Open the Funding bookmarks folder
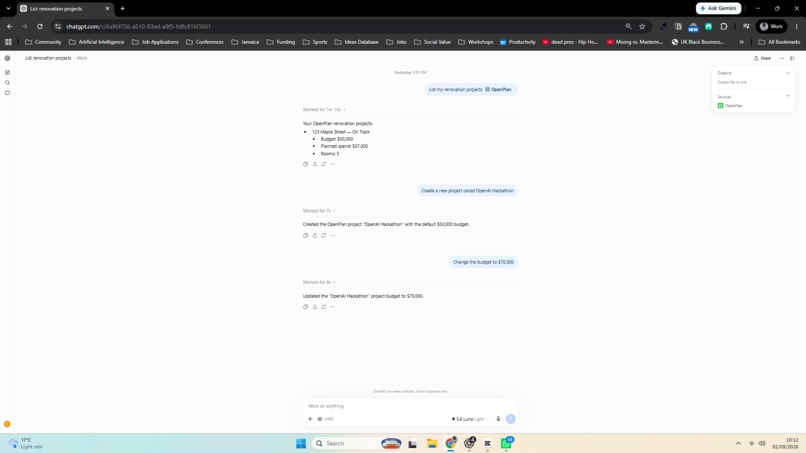The image size is (806, 453). point(281,42)
